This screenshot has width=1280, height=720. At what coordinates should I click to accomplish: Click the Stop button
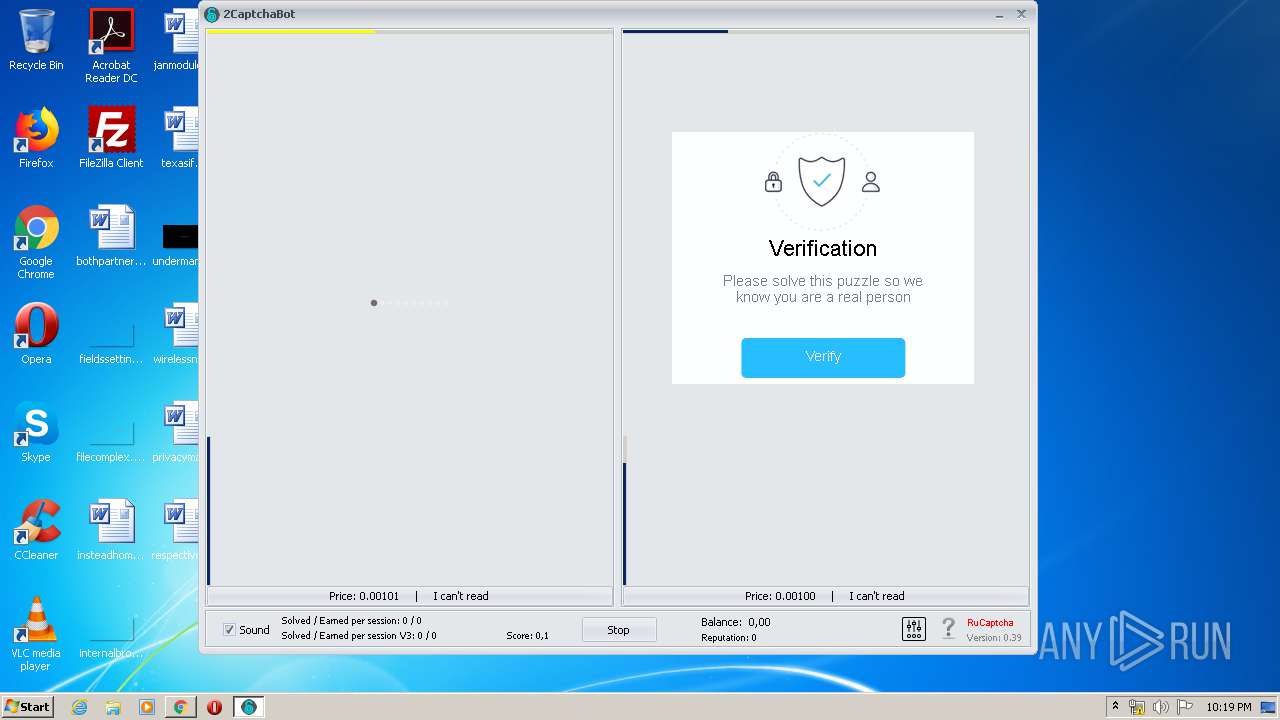(619, 630)
